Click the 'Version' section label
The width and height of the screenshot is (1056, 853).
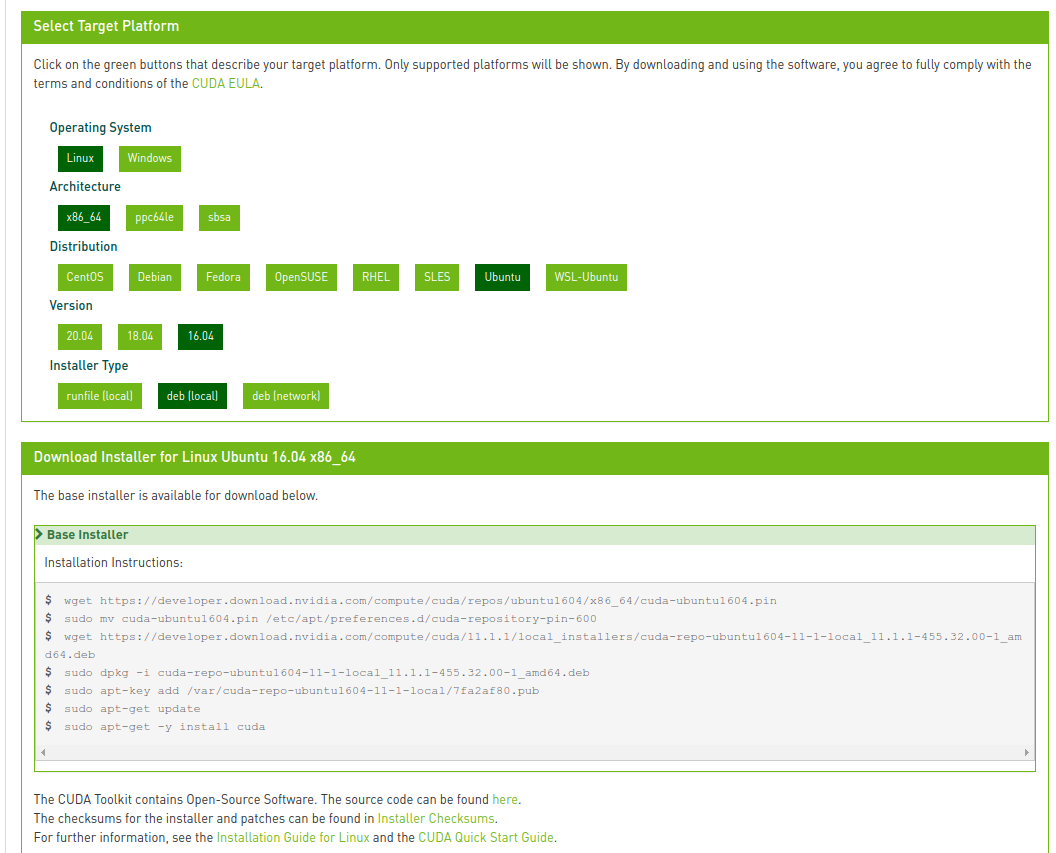point(71,306)
